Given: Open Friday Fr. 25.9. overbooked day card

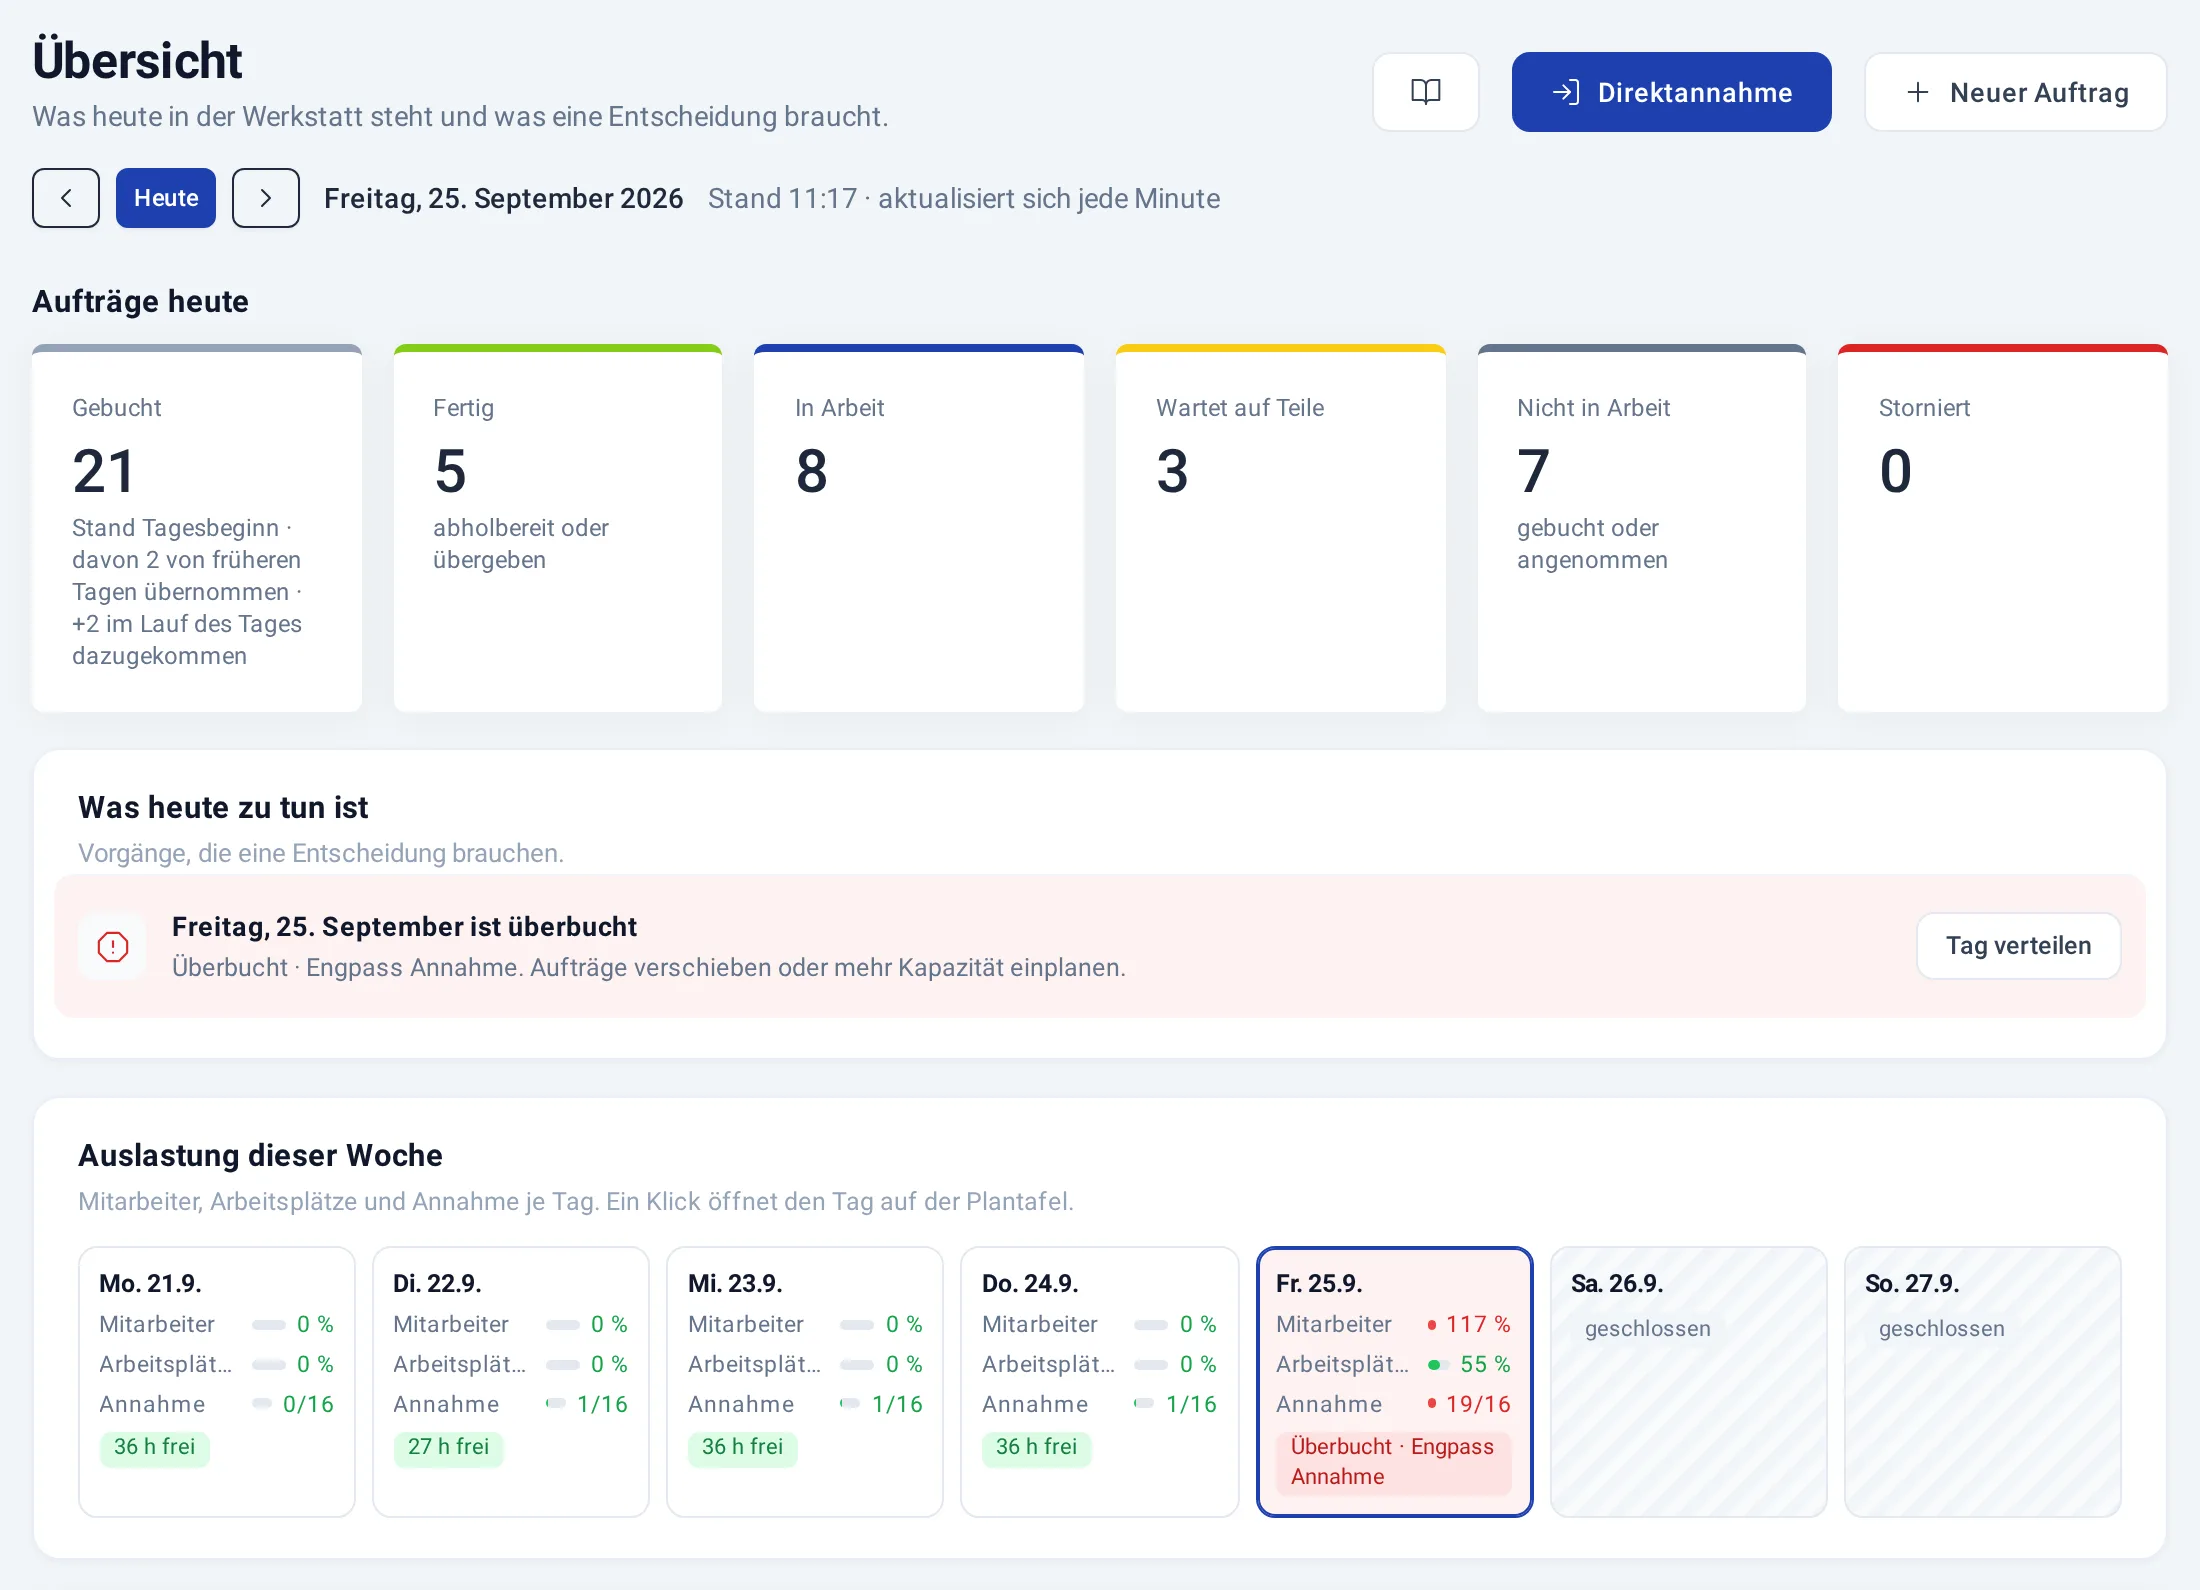Looking at the screenshot, I should [x=1395, y=1382].
